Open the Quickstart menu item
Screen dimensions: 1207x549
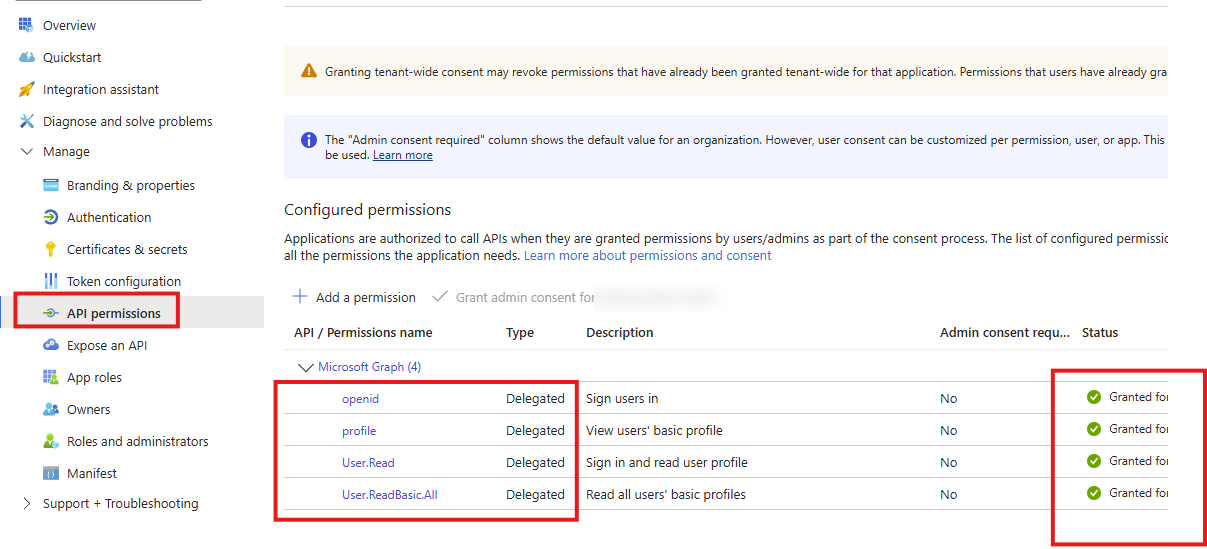(72, 57)
